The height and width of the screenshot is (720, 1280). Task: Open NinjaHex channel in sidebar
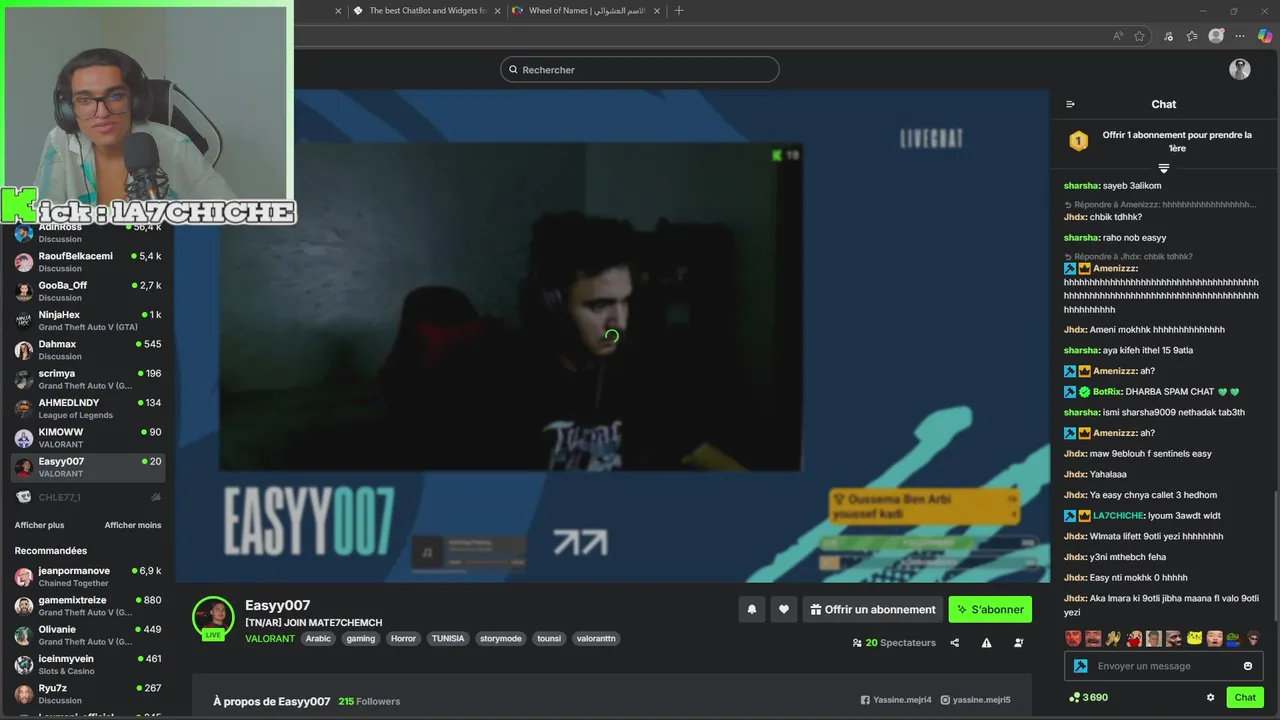(88, 320)
